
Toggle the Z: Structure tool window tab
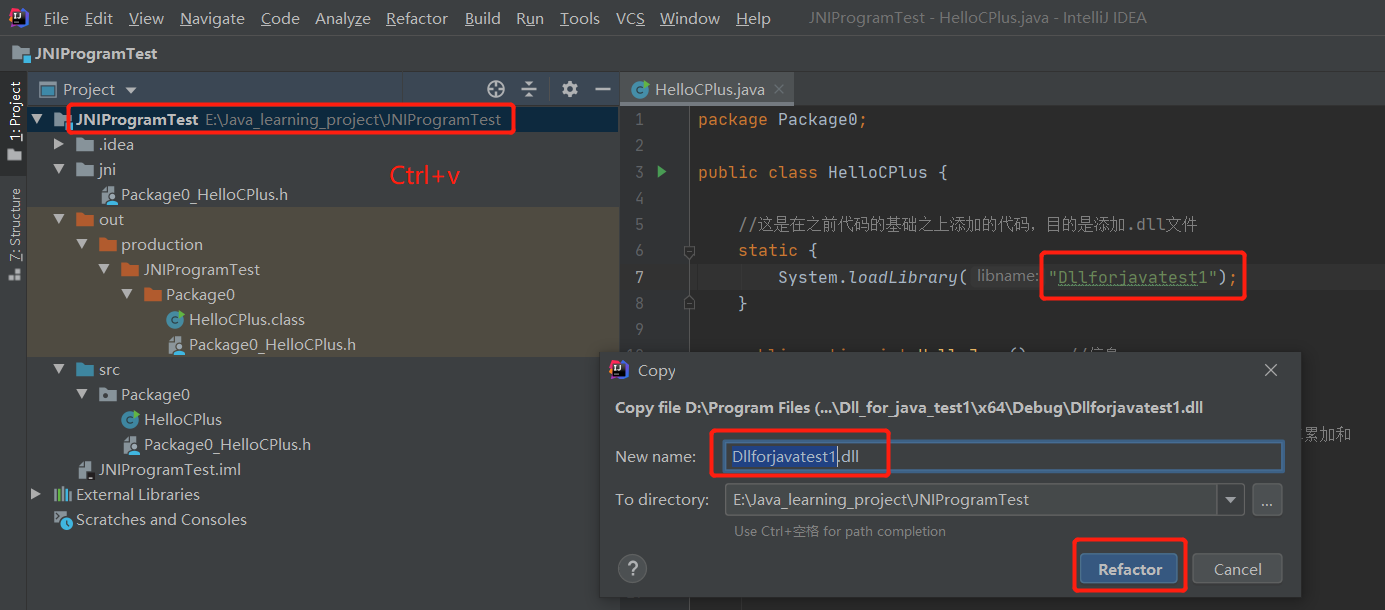pos(14,234)
